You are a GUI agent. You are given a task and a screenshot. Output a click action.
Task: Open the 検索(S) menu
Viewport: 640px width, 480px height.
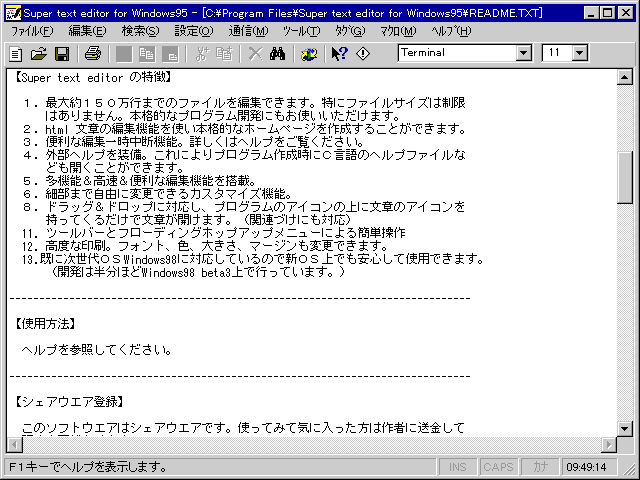pyautogui.click(x=140, y=31)
